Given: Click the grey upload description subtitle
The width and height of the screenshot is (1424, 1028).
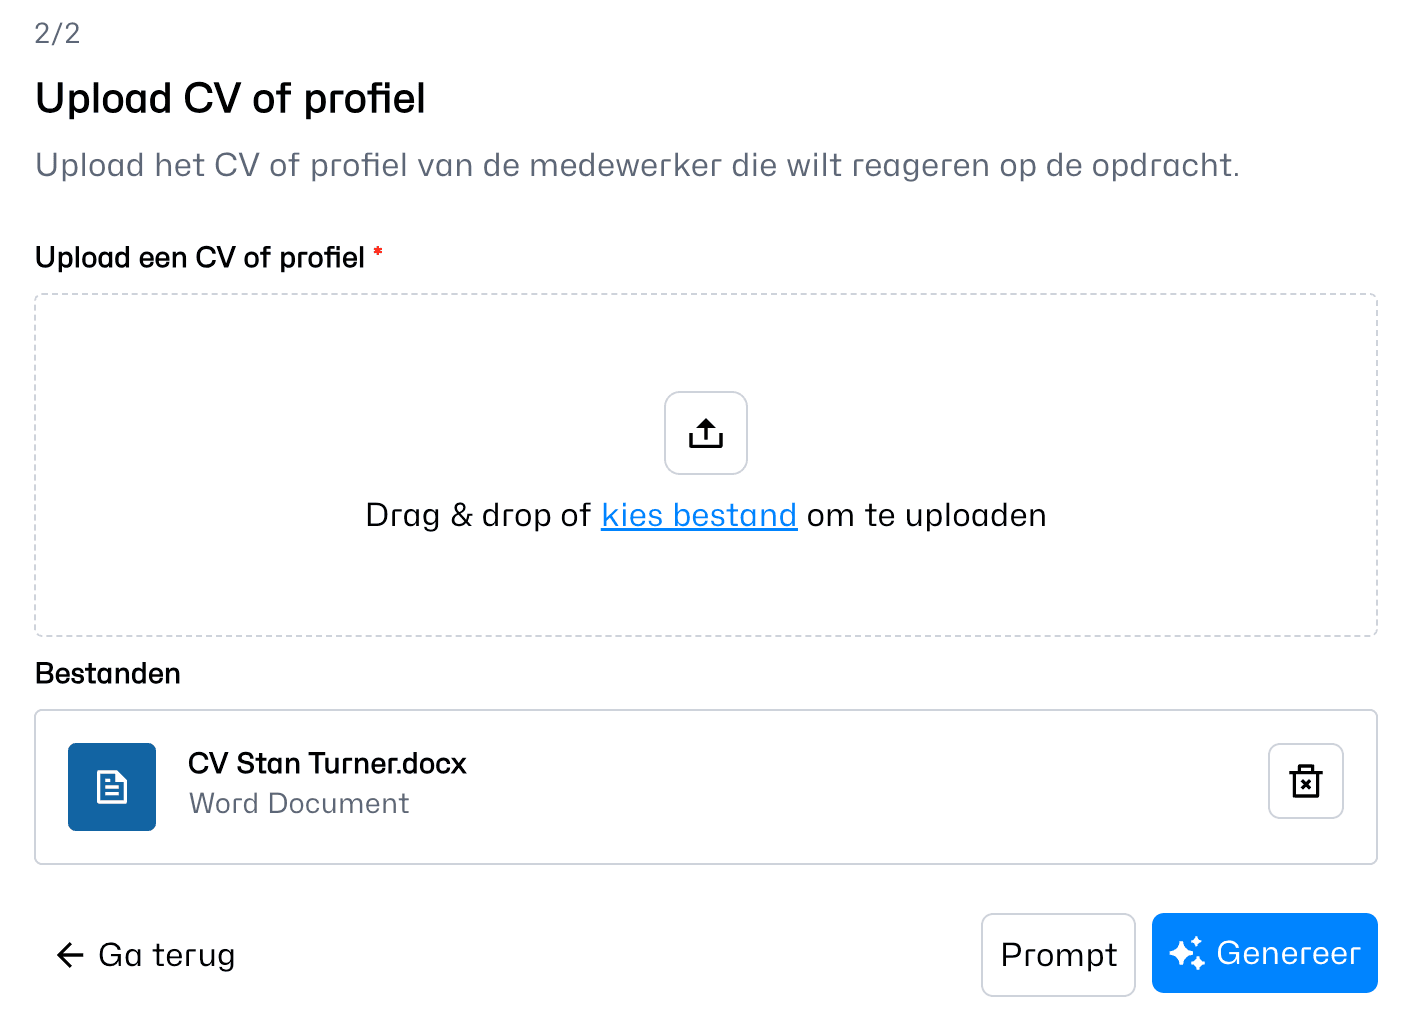Looking at the screenshot, I should click(x=637, y=165).
